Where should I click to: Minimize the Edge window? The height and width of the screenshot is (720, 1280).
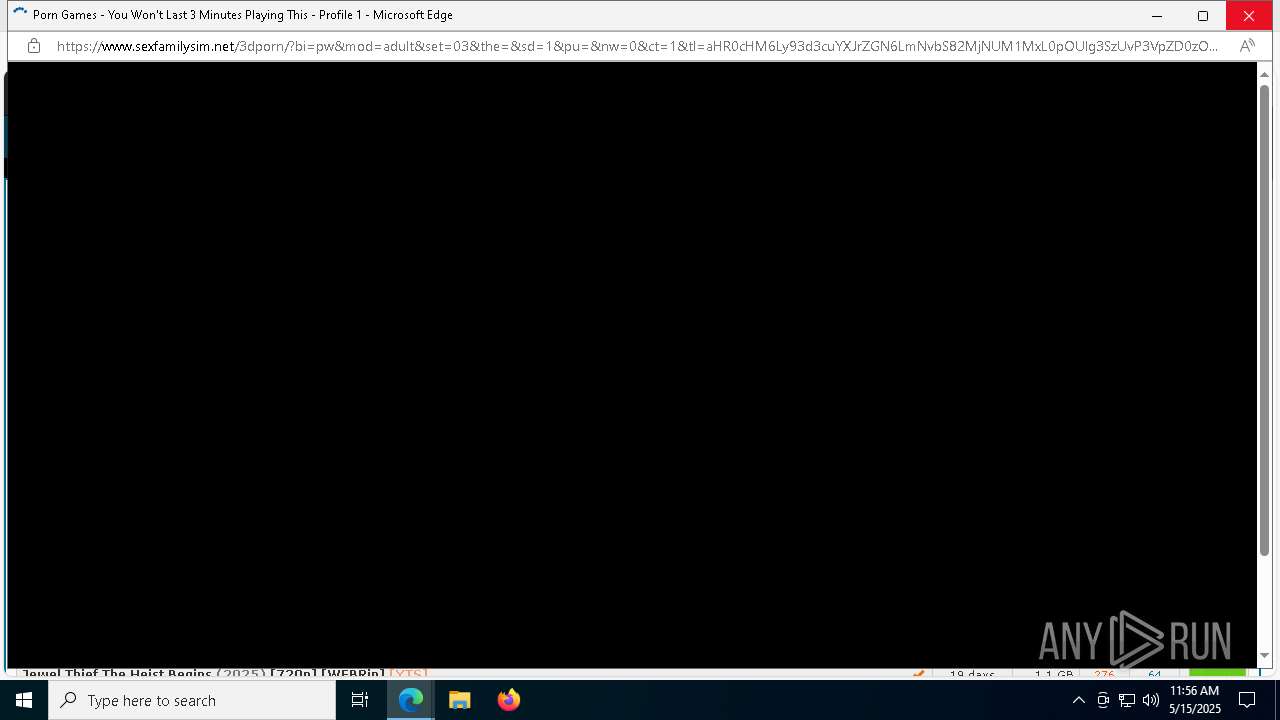pyautogui.click(x=1157, y=16)
